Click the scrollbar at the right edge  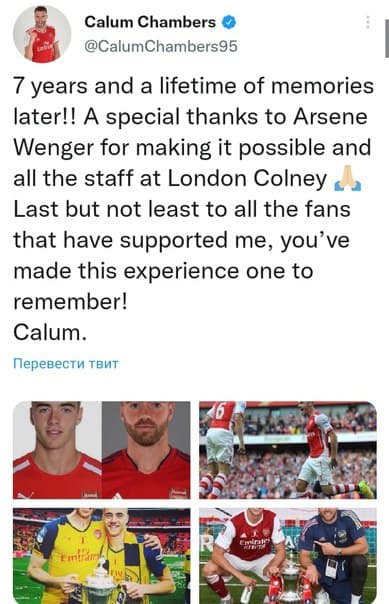[387, 39]
